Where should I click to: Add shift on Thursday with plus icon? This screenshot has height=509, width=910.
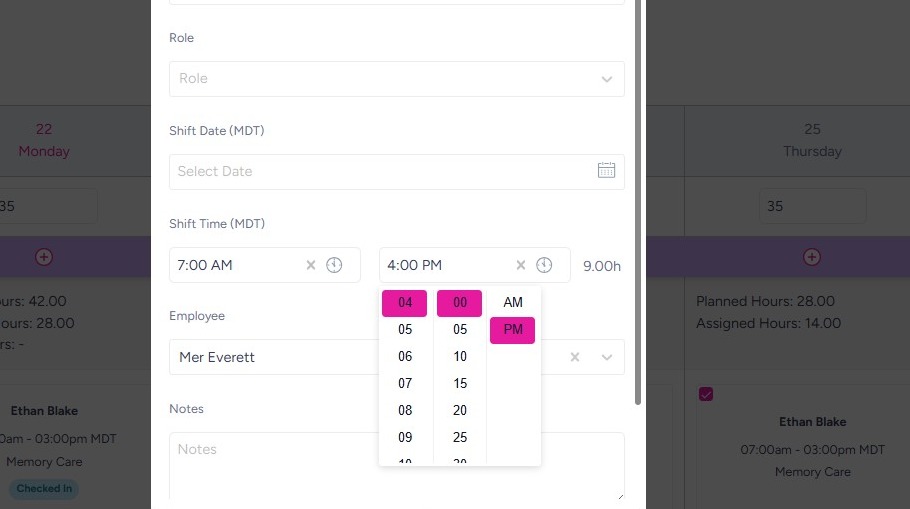tap(812, 257)
